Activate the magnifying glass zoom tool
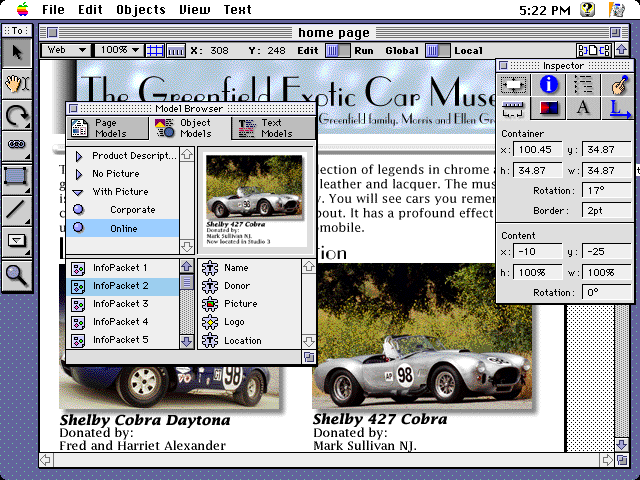The height and width of the screenshot is (480, 640). point(17,275)
